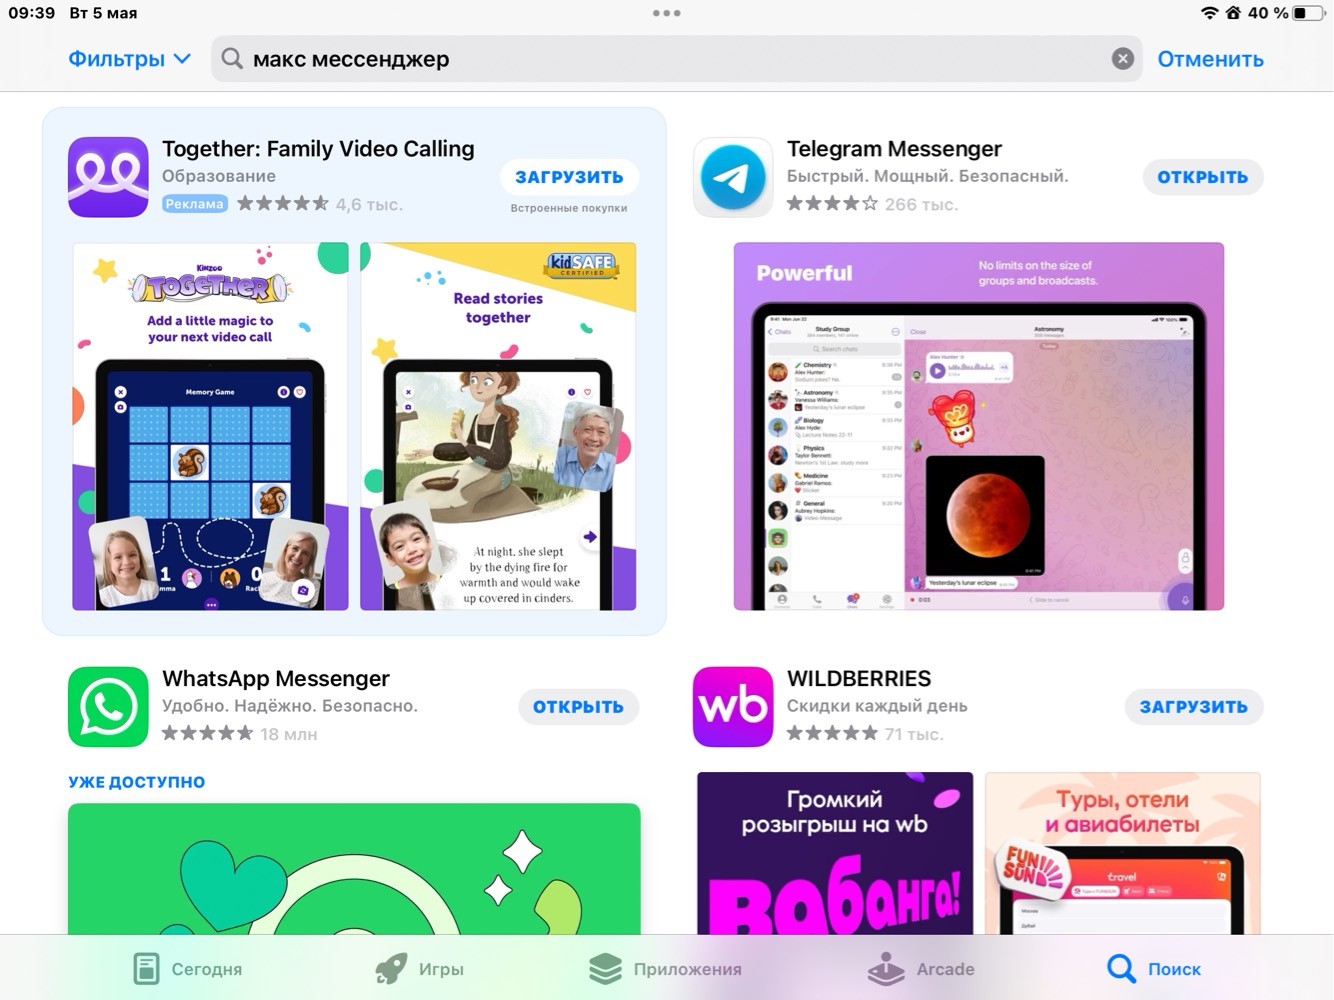Screen dimensions: 1334x1000
Task: Switch to the Сегодня tab
Action: click(x=188, y=969)
